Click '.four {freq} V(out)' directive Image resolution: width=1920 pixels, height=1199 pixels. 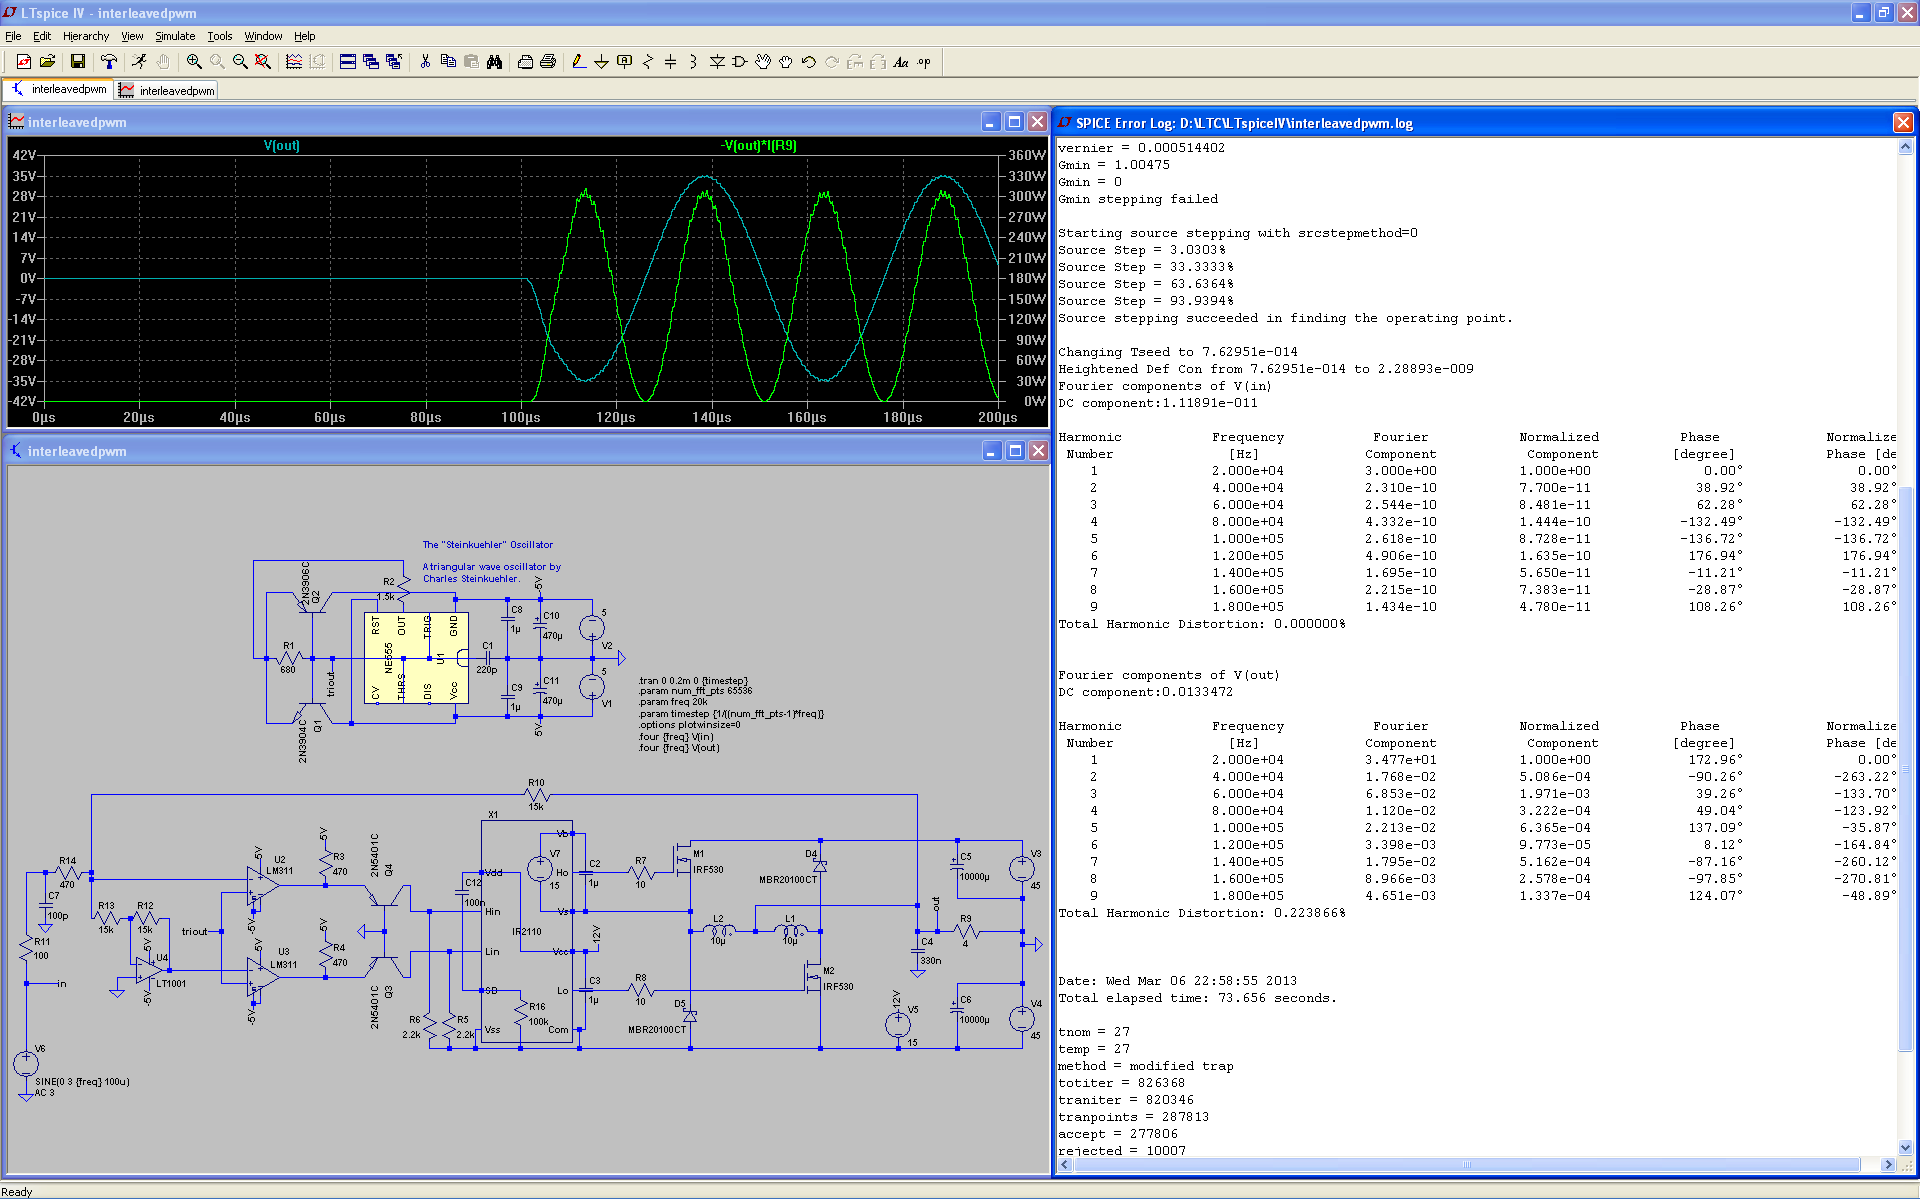tap(679, 748)
